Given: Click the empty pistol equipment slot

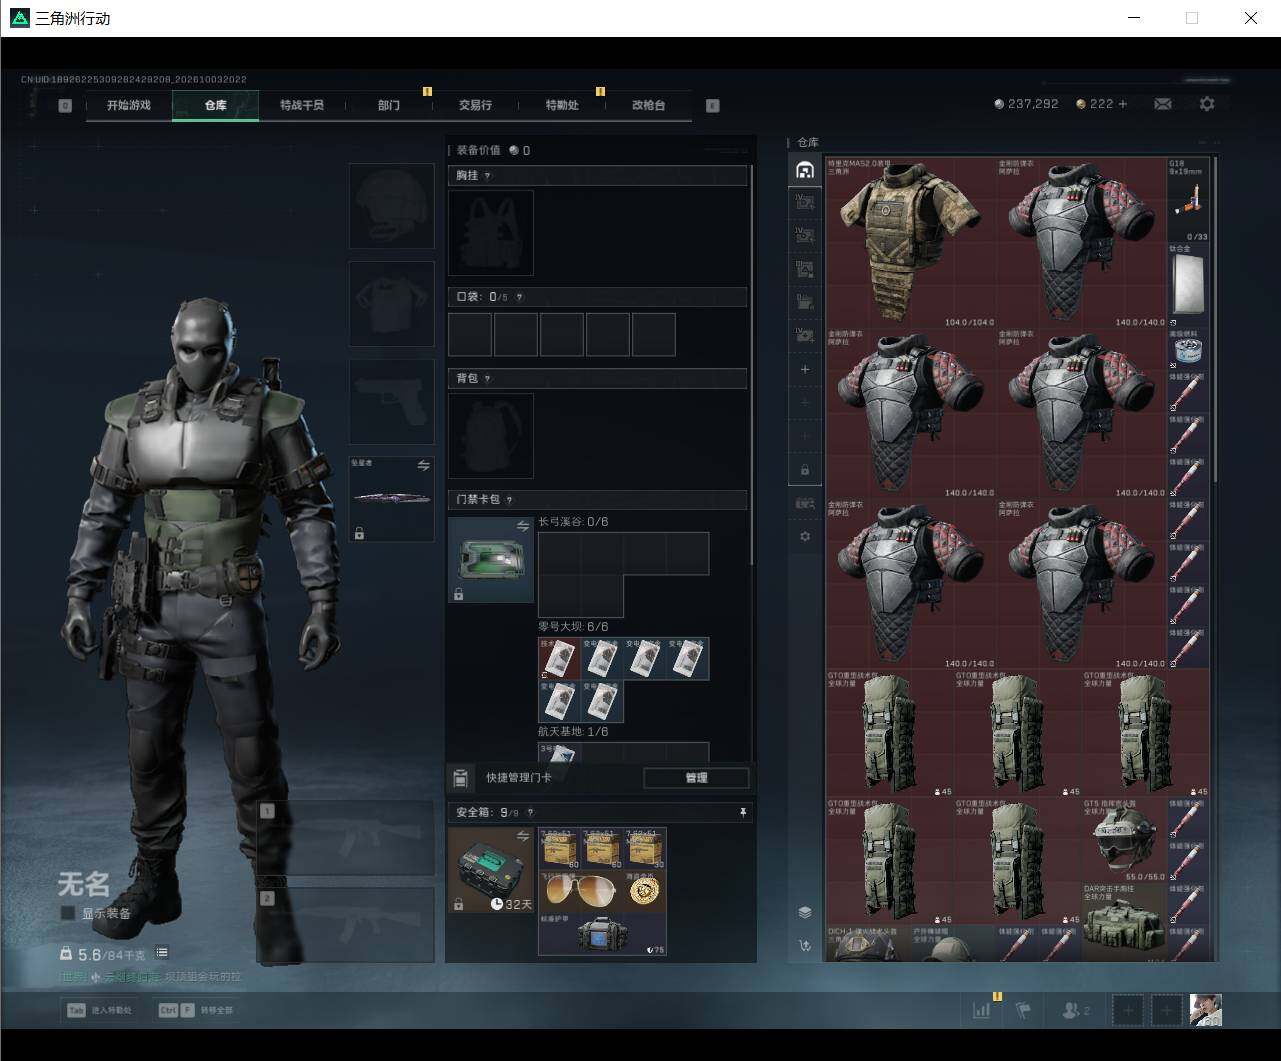Looking at the screenshot, I should point(391,402).
